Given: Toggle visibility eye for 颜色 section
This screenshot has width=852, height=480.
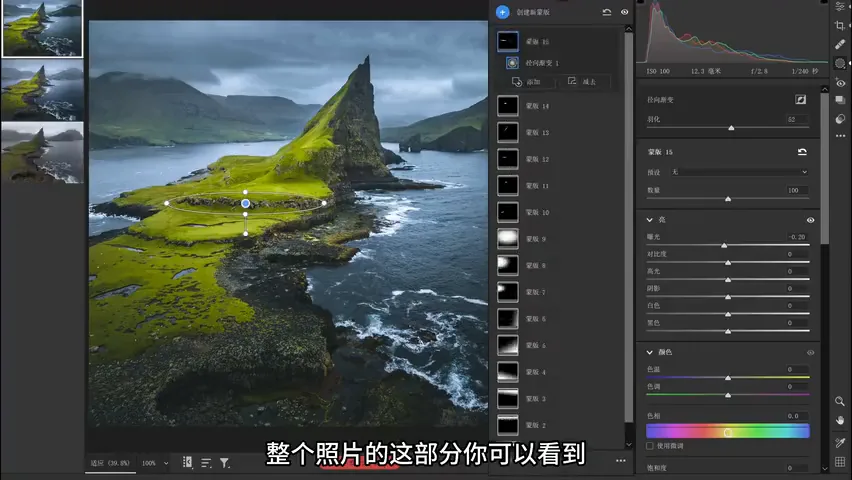Looking at the screenshot, I should (810, 353).
